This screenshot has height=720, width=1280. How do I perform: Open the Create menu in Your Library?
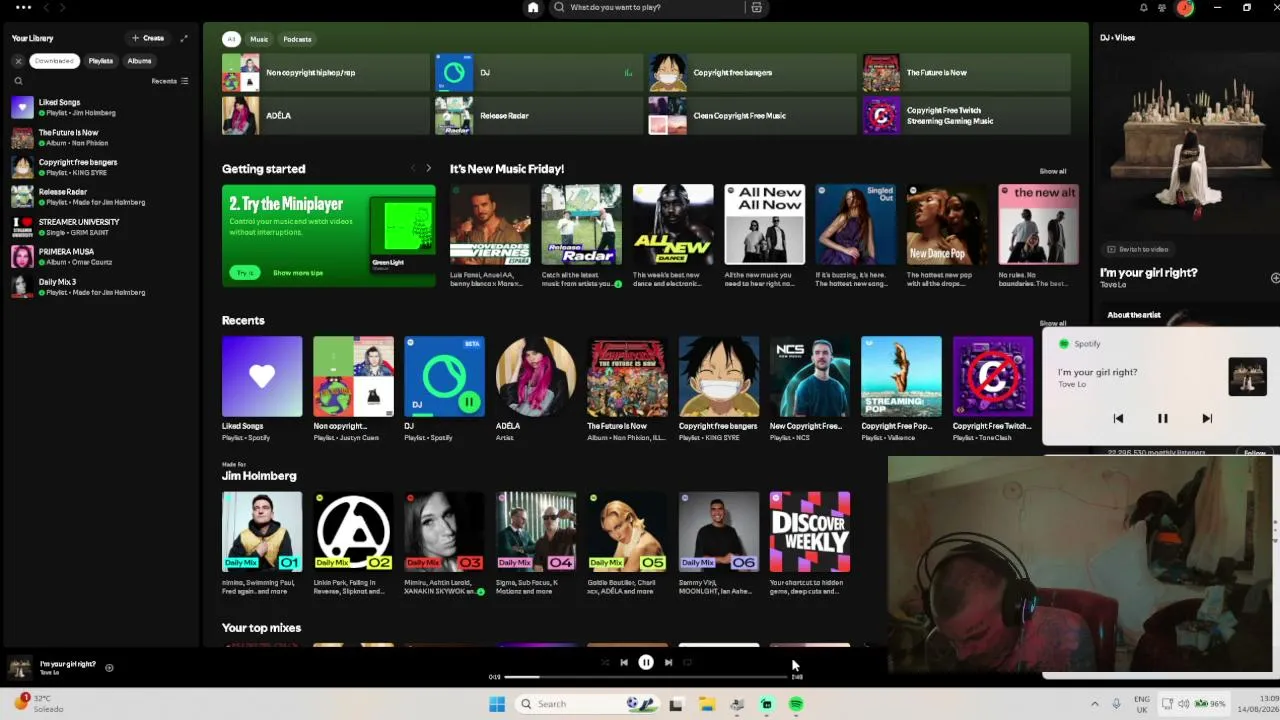148,38
